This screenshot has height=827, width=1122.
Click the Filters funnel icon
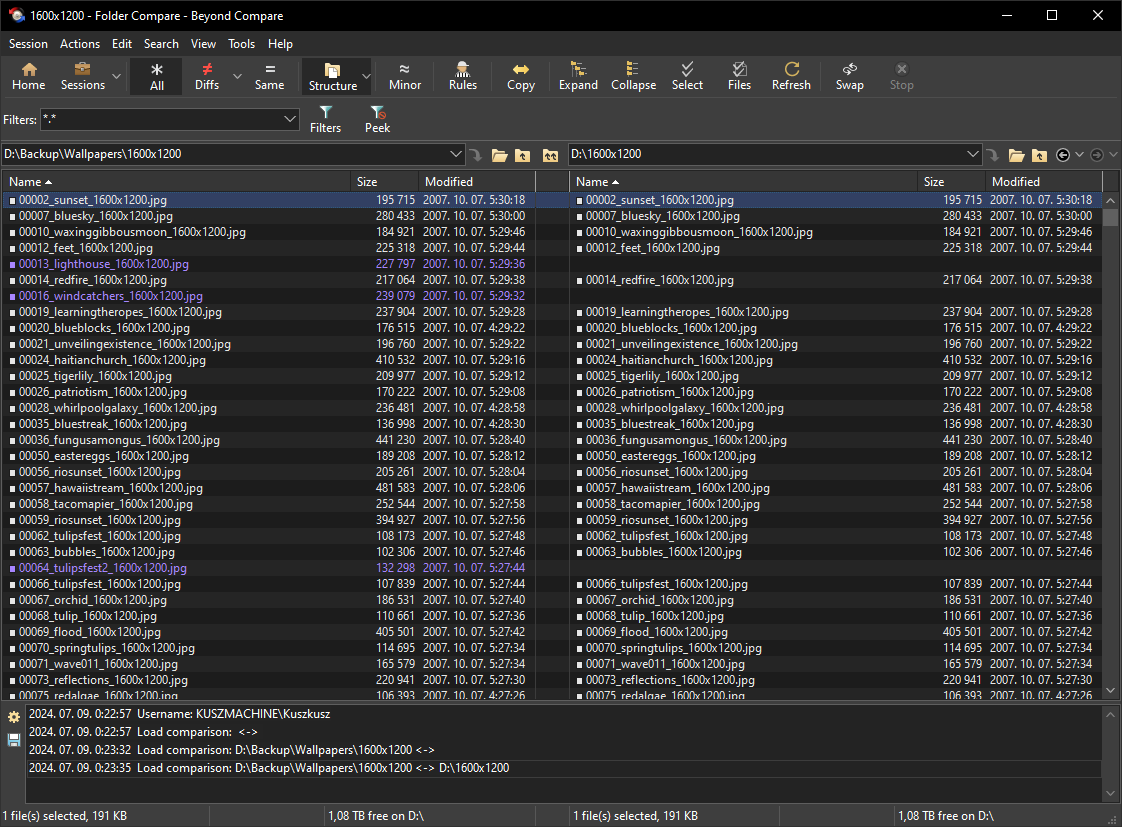(x=325, y=119)
